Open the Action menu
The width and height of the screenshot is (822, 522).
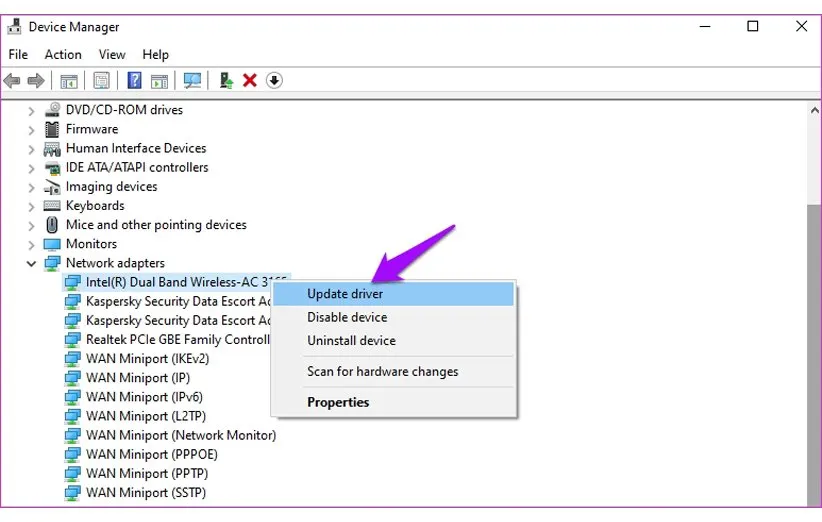(63, 55)
